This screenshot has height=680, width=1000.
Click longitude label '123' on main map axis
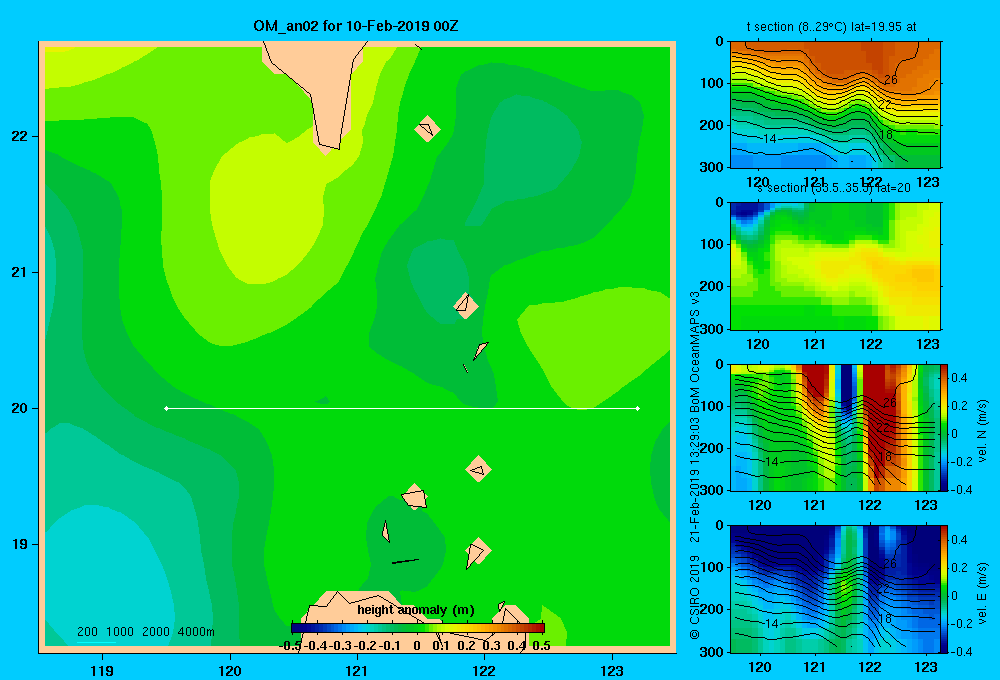[612, 670]
